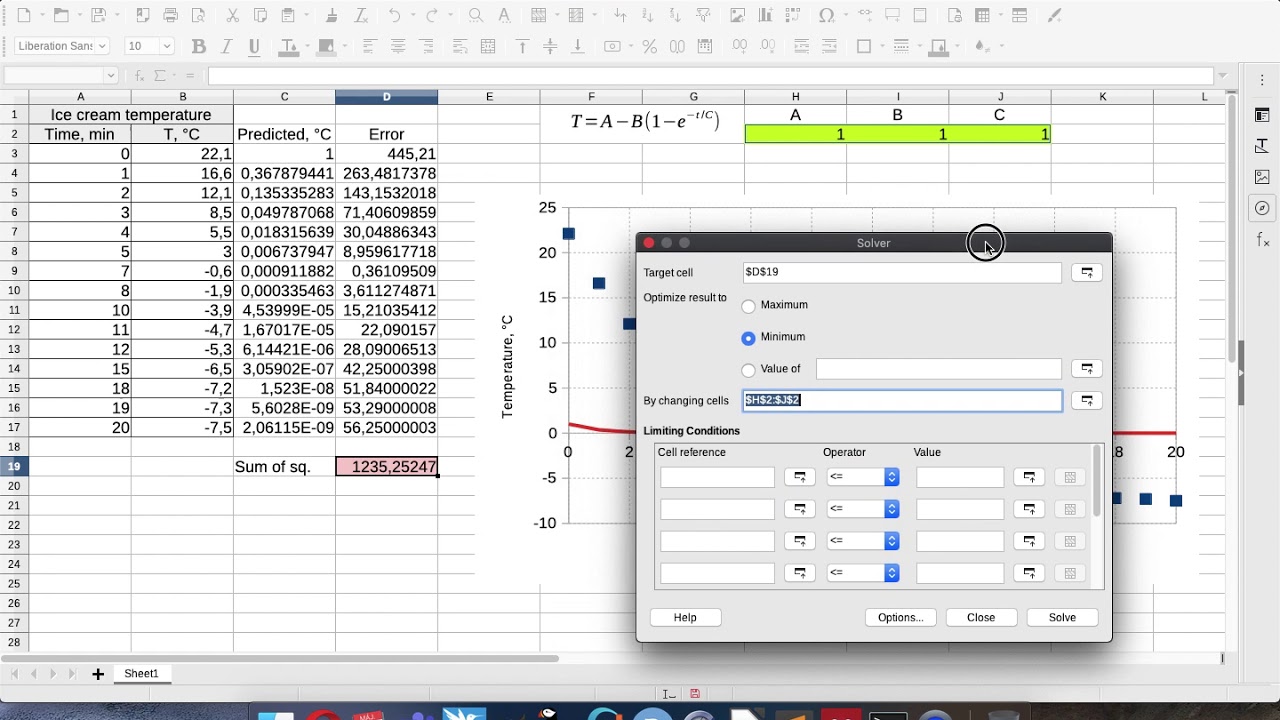The height and width of the screenshot is (720, 1280).
Task: Click the Solve button
Action: (x=1062, y=617)
